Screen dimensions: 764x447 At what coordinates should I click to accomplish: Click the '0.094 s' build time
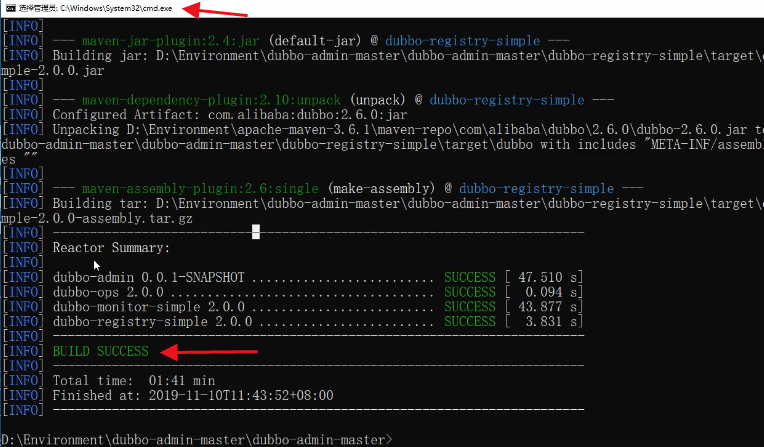coord(551,292)
